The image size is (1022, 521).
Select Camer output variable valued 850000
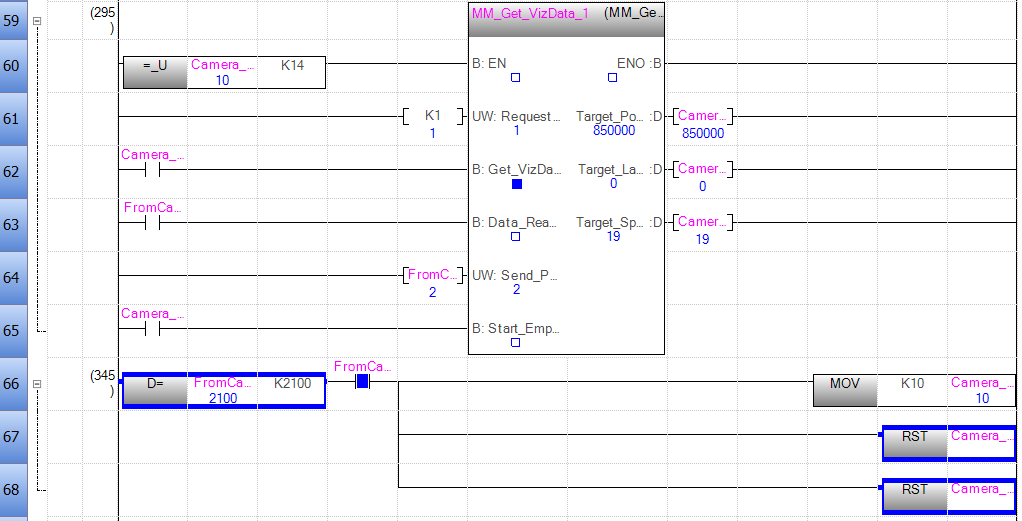[x=703, y=117]
